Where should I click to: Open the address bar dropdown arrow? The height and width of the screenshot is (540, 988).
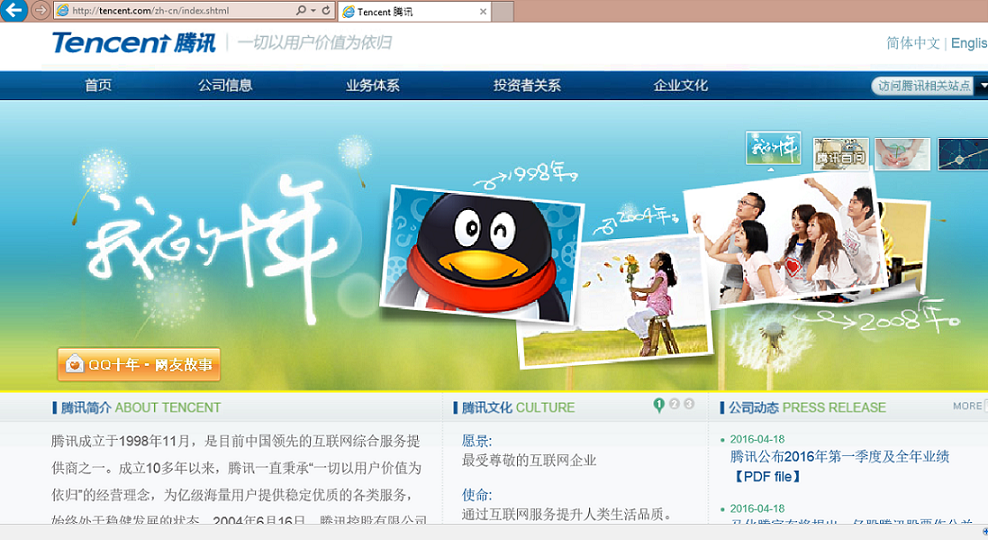click(313, 10)
